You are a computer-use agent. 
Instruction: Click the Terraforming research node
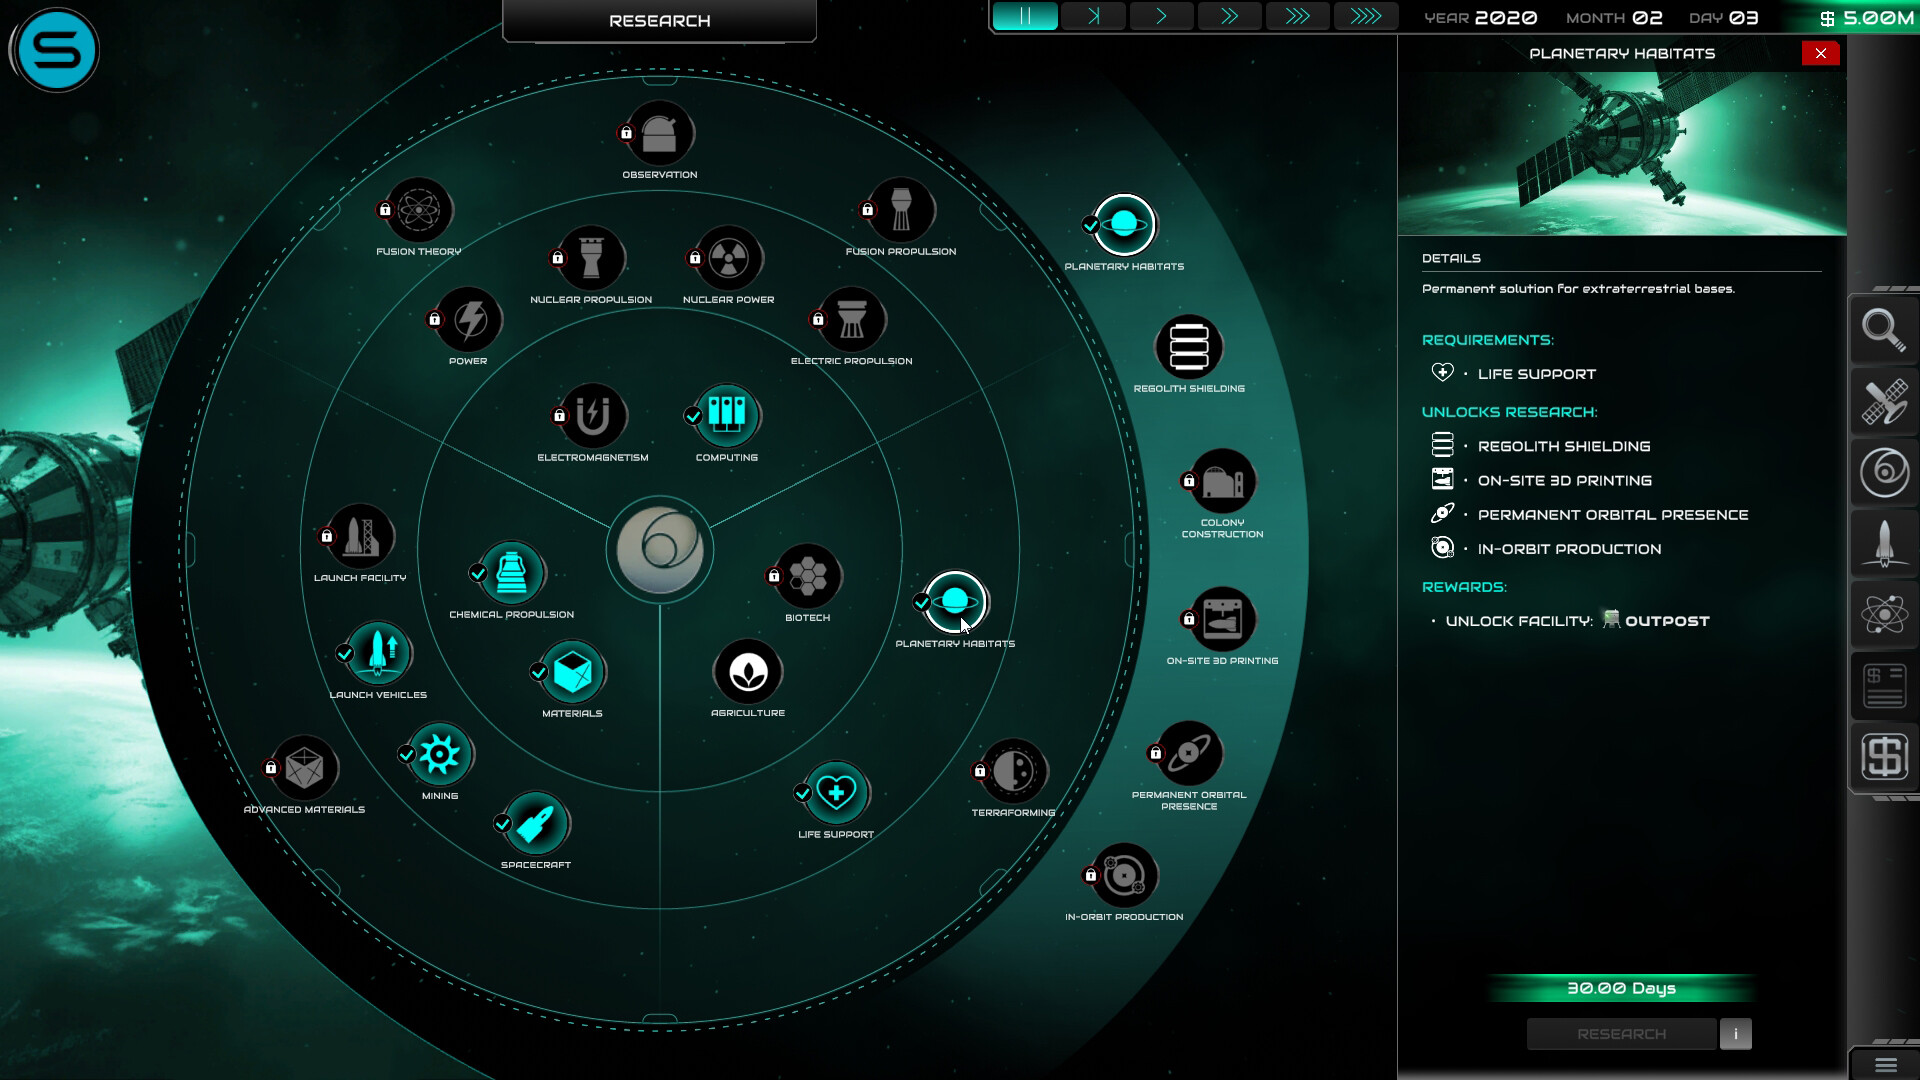(x=1013, y=771)
